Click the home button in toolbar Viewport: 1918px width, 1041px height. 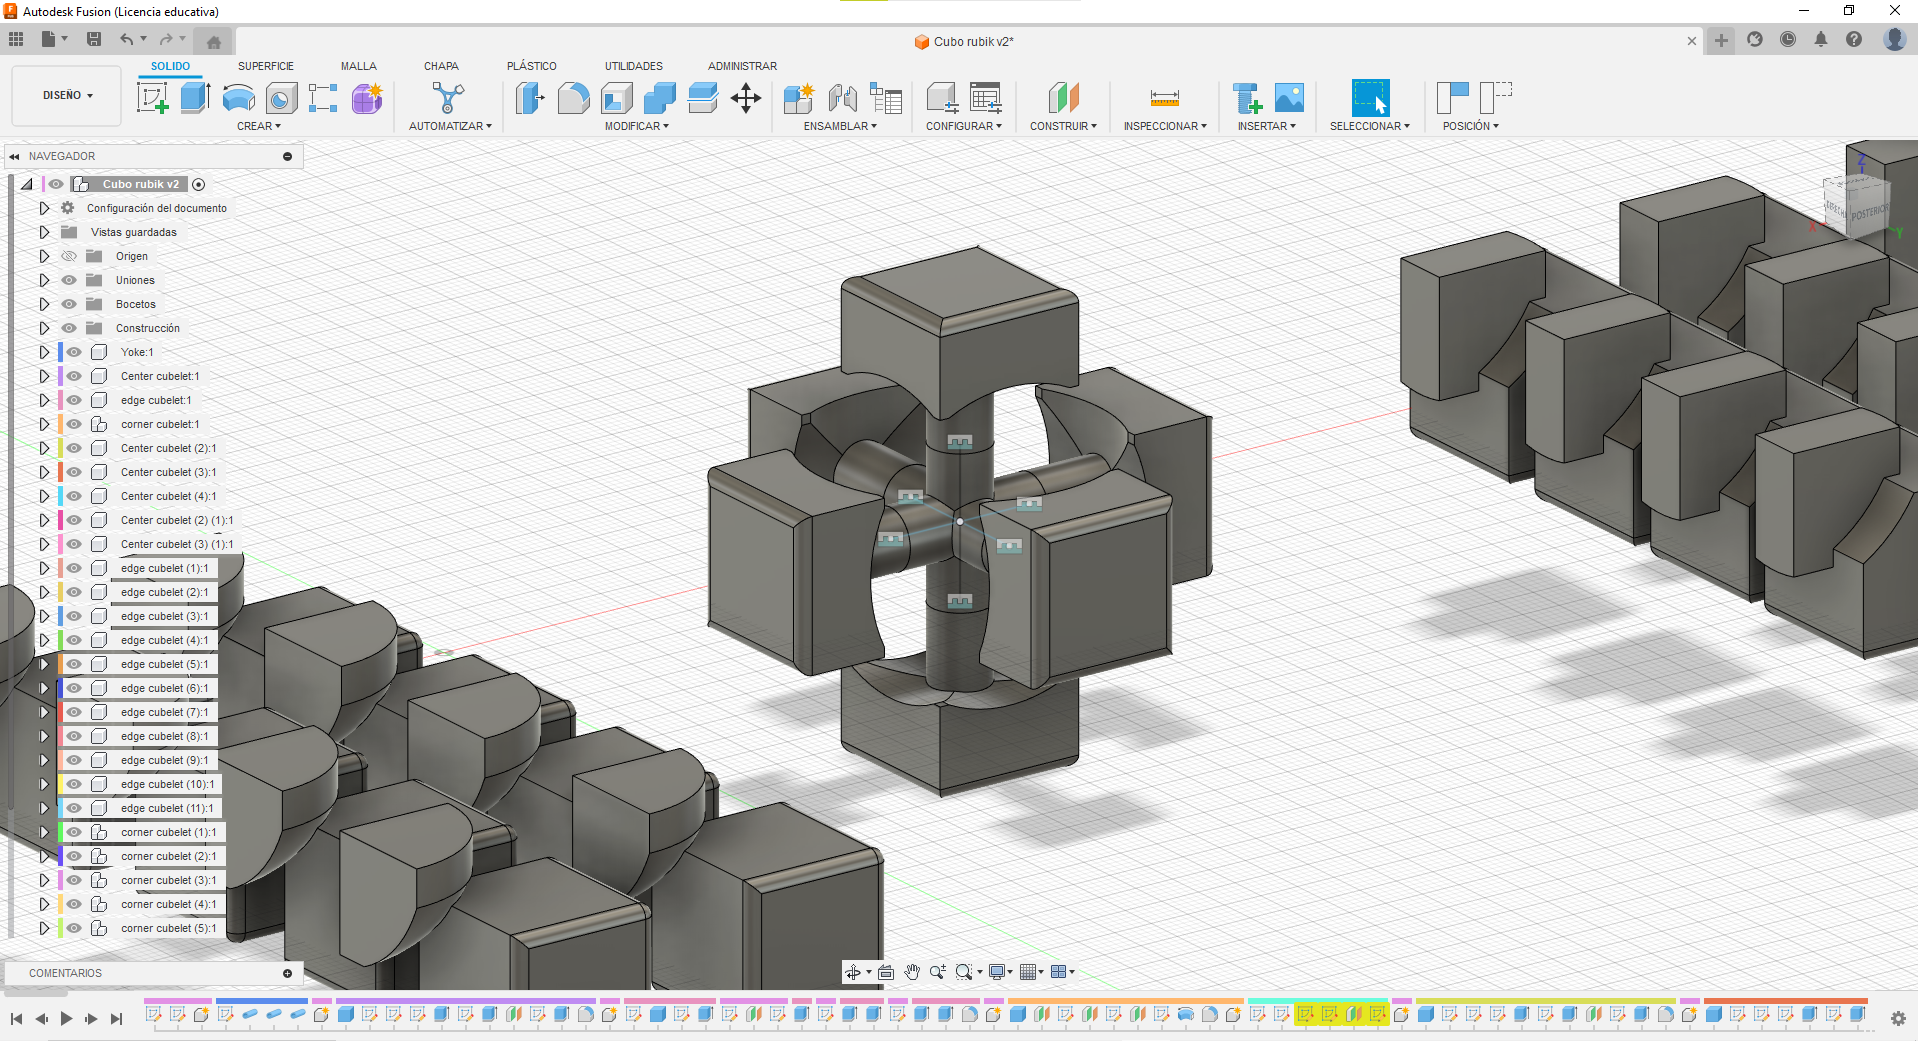tap(214, 41)
